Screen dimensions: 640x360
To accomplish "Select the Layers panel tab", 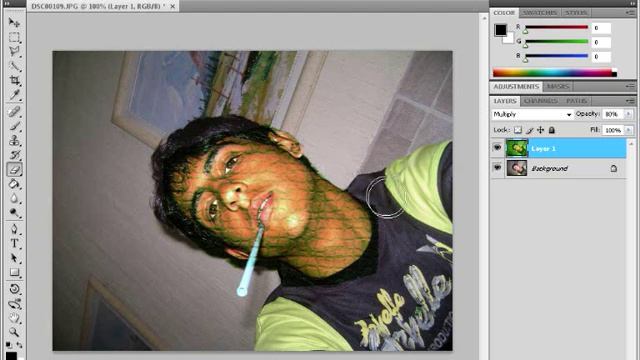I will coord(505,101).
